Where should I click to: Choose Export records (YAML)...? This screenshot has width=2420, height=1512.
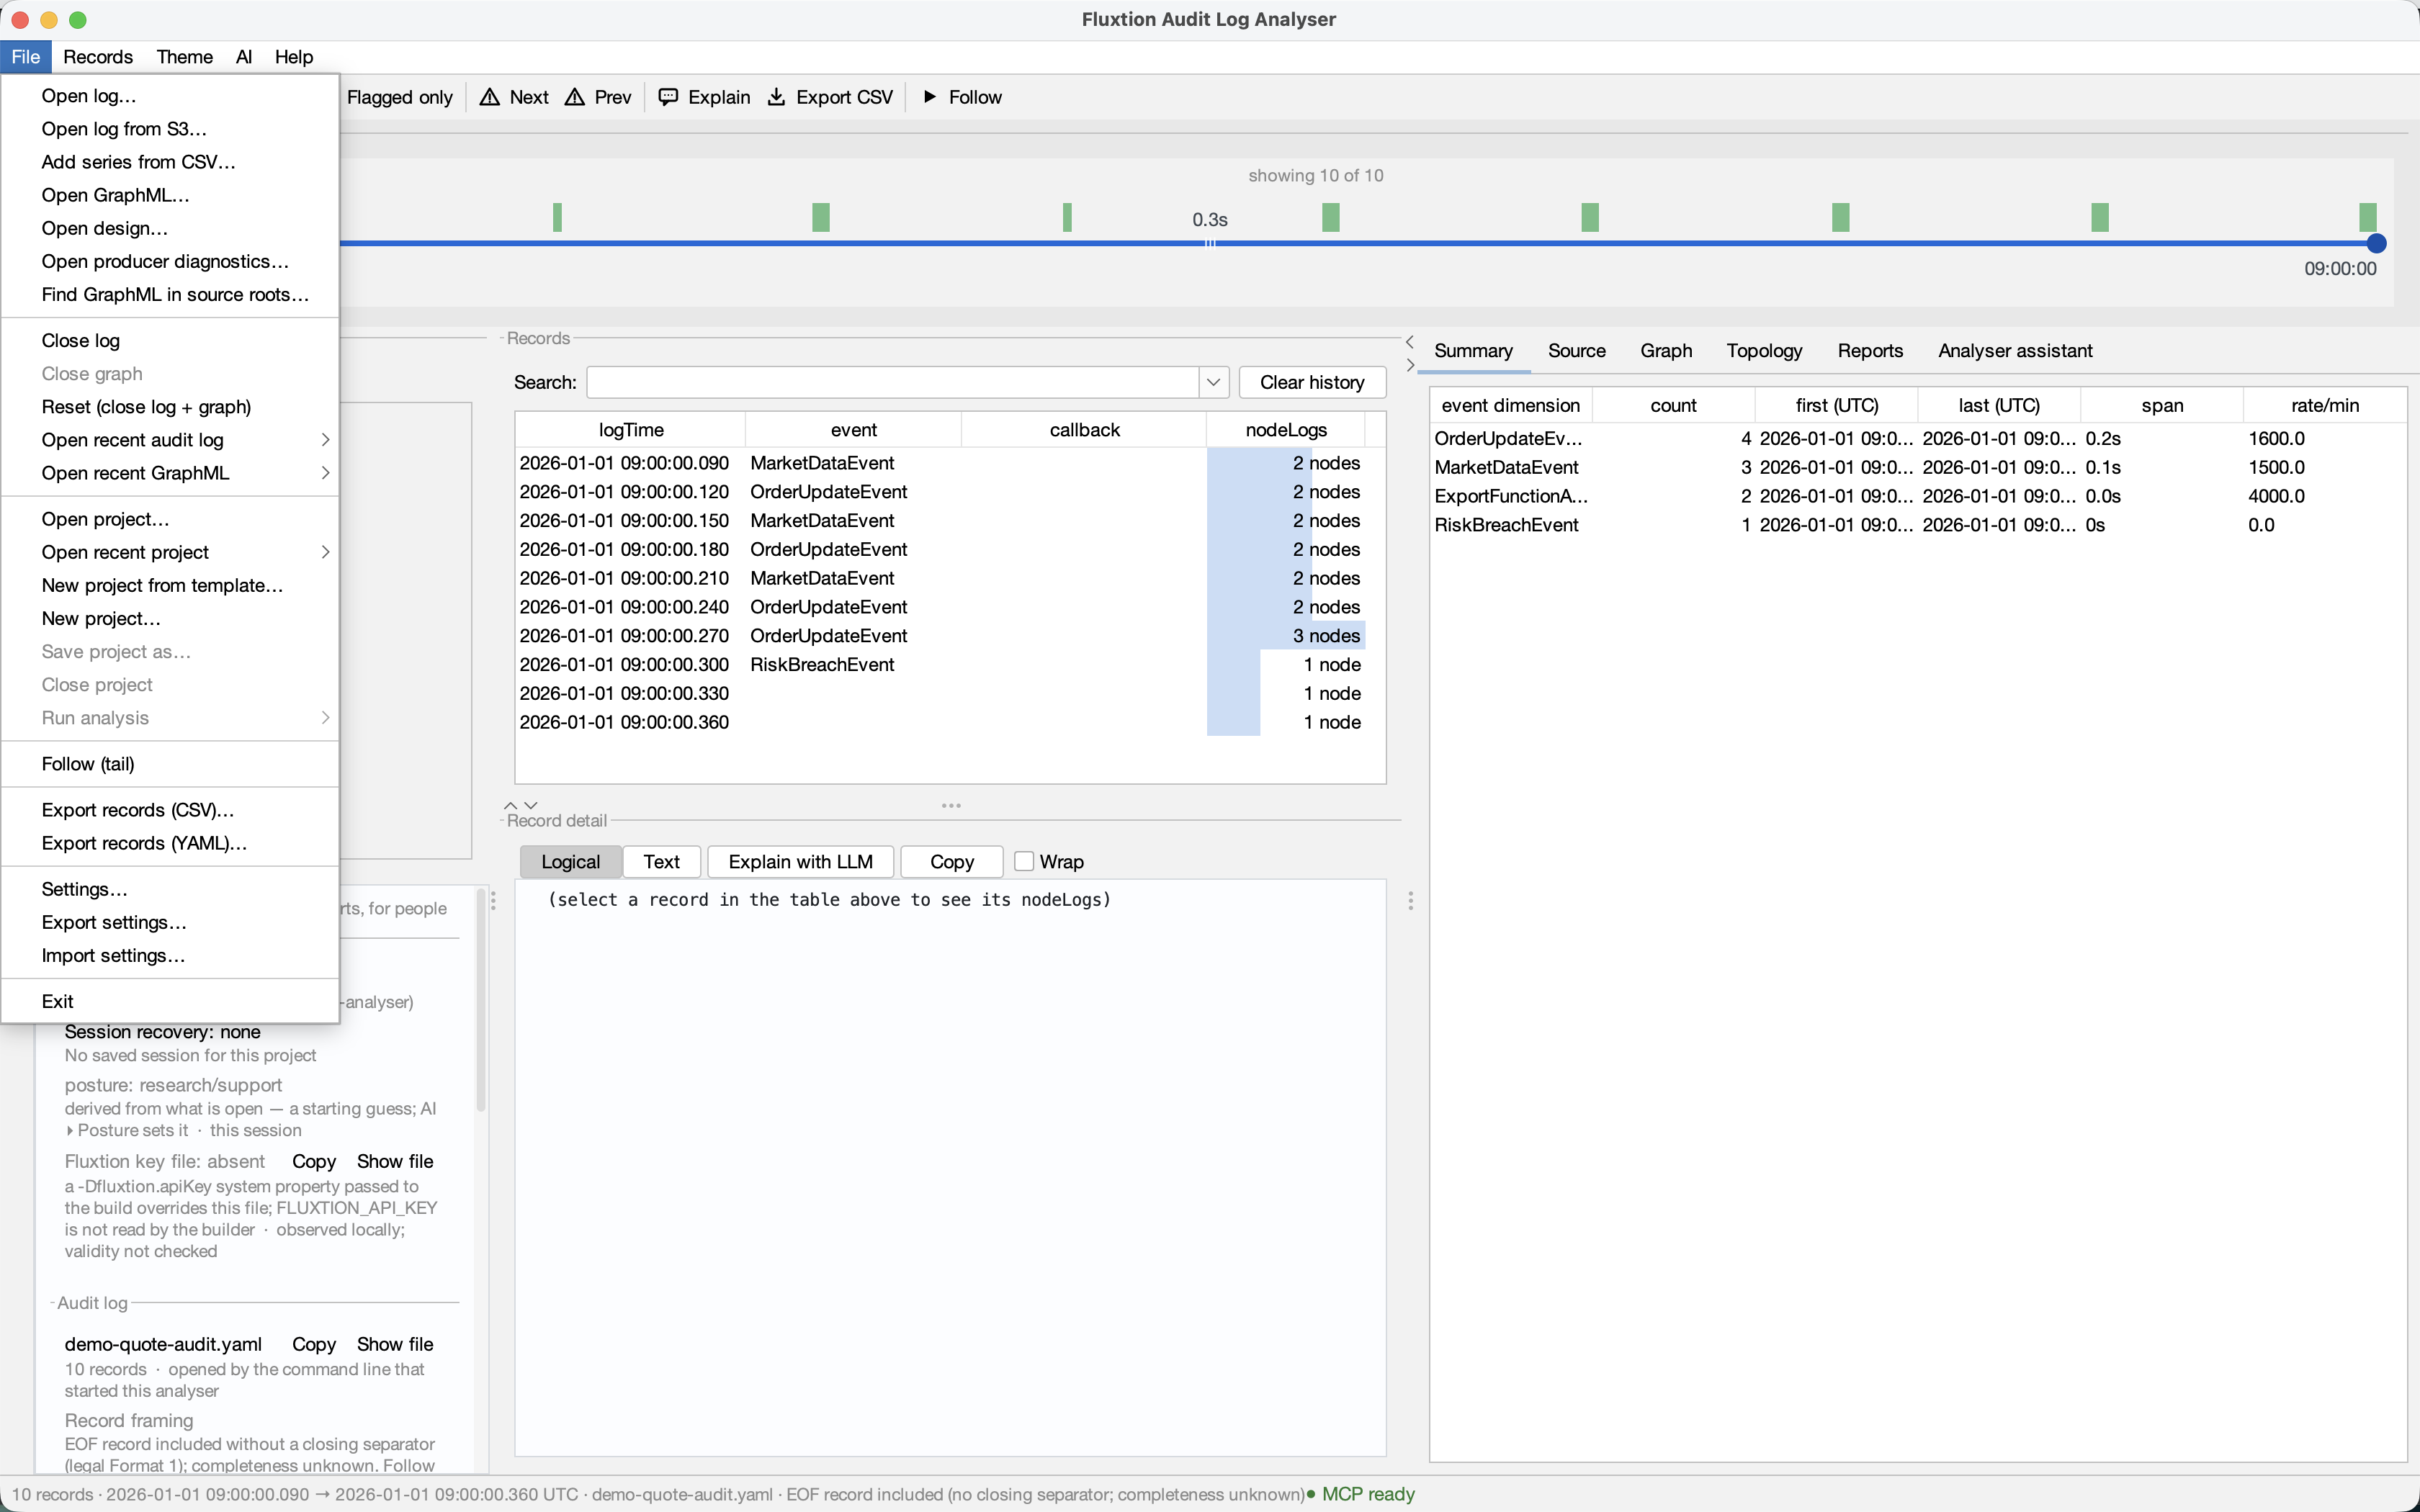pyautogui.click(x=170, y=843)
